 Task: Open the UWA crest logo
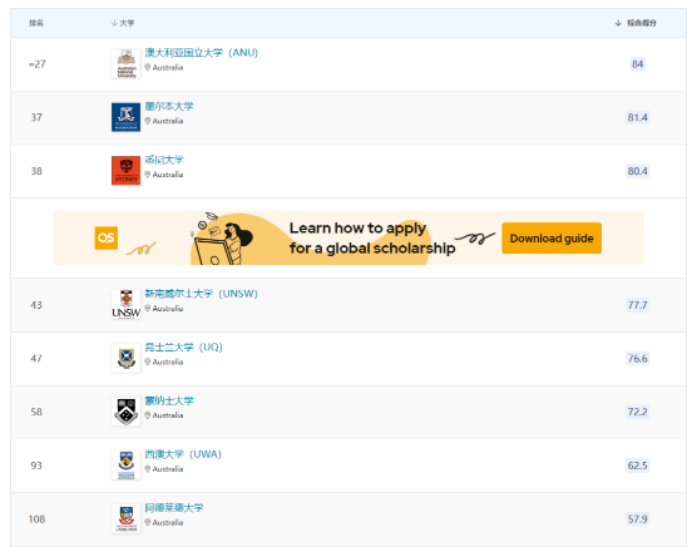pos(126,465)
